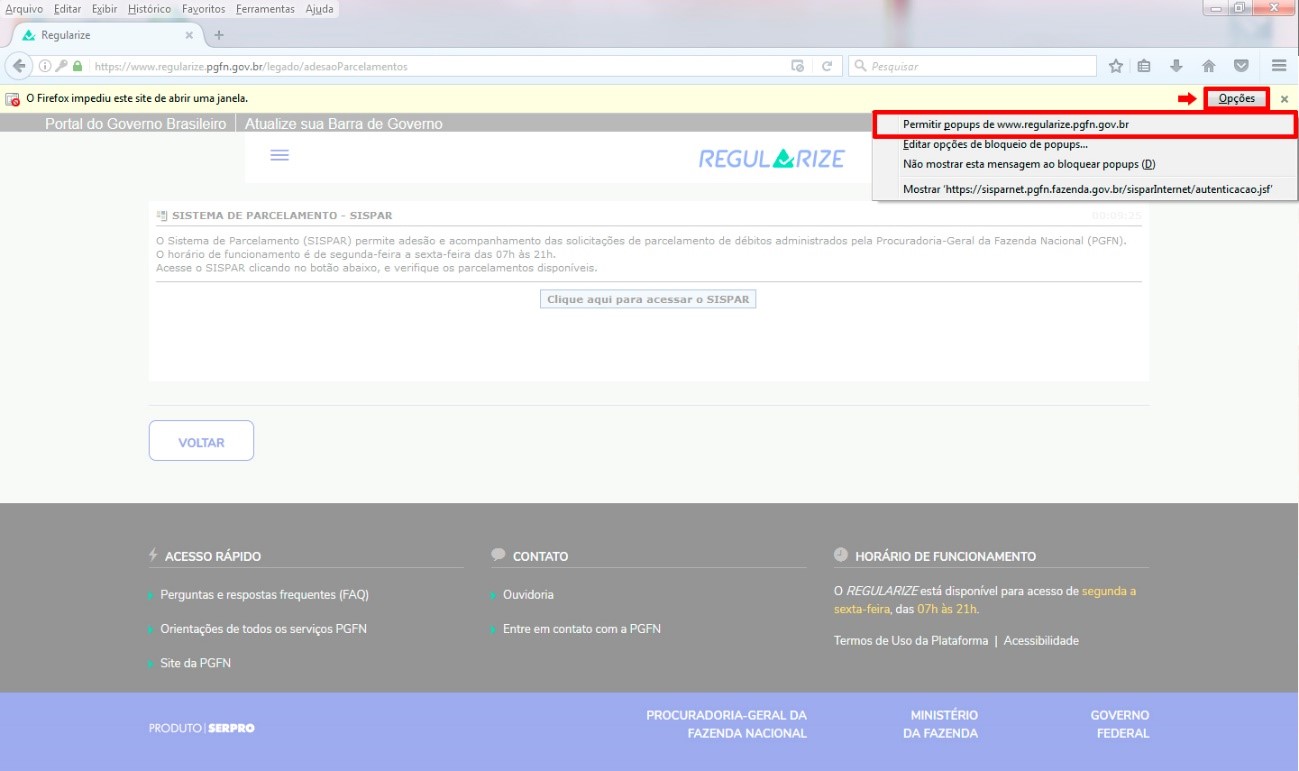The width and height of the screenshot is (1299, 771).
Task: Go to Firefox home page icon
Action: pyautogui.click(x=1208, y=66)
